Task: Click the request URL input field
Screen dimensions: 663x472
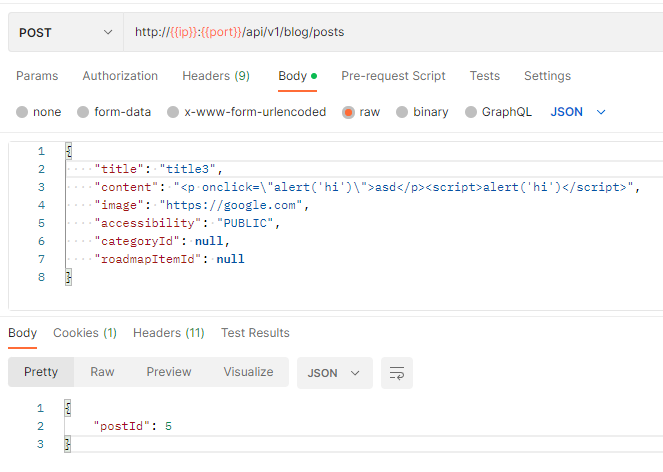Action: click(393, 32)
